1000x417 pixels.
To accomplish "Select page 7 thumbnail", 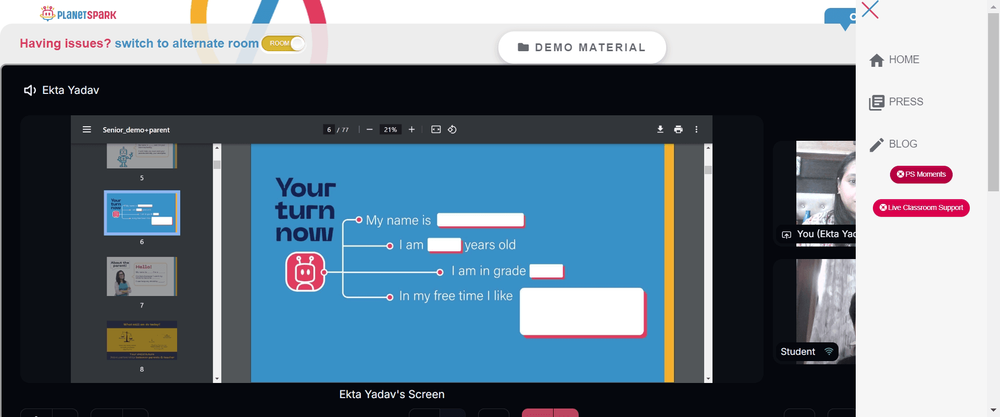I will [142, 276].
